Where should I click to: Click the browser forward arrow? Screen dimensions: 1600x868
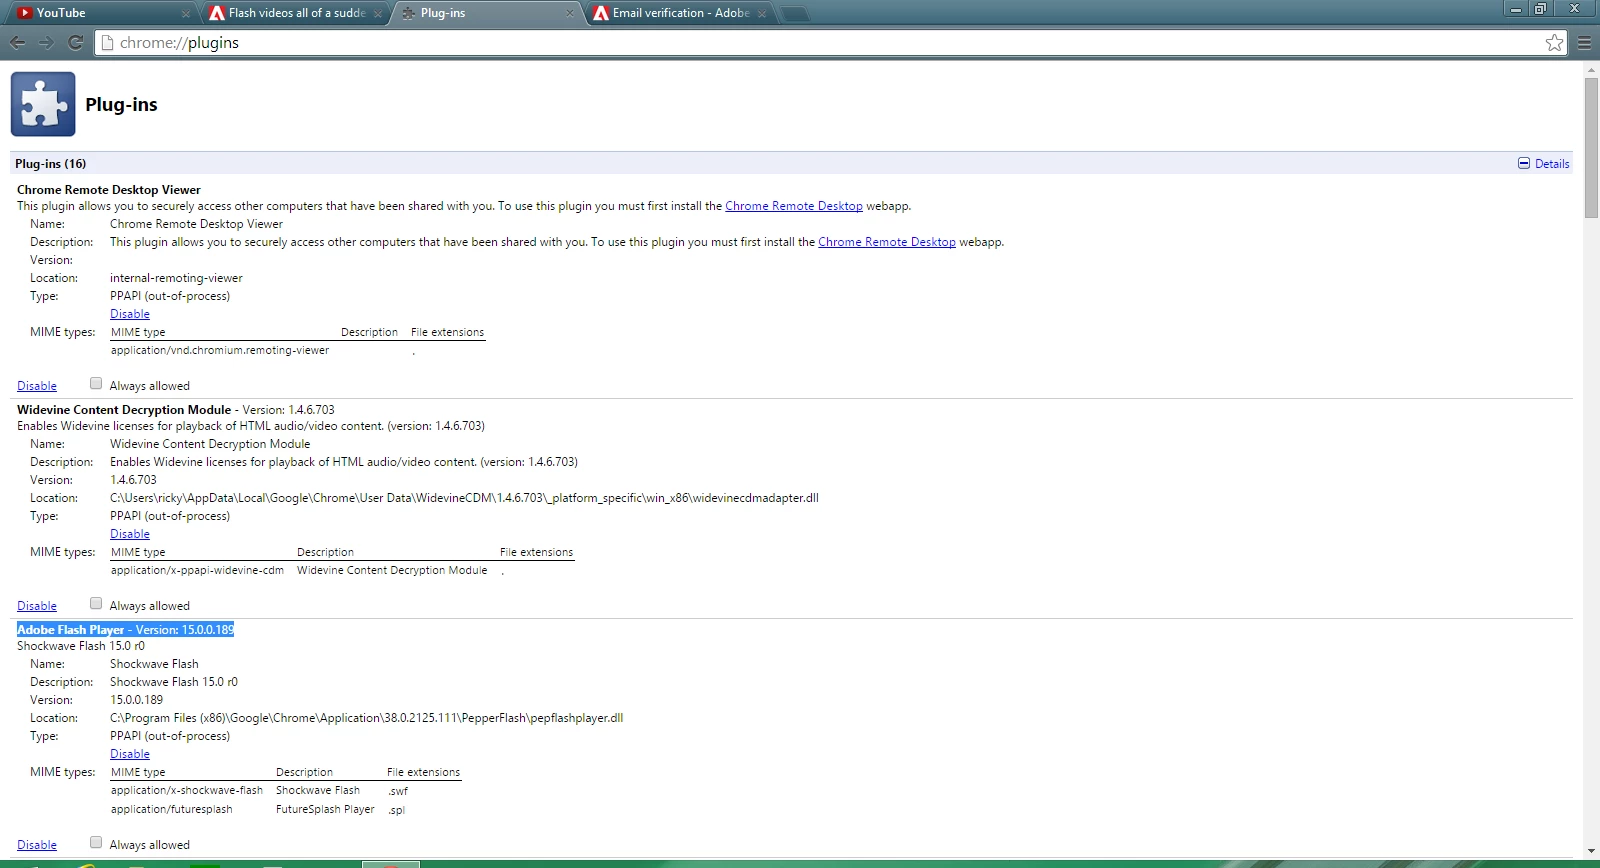pos(46,43)
